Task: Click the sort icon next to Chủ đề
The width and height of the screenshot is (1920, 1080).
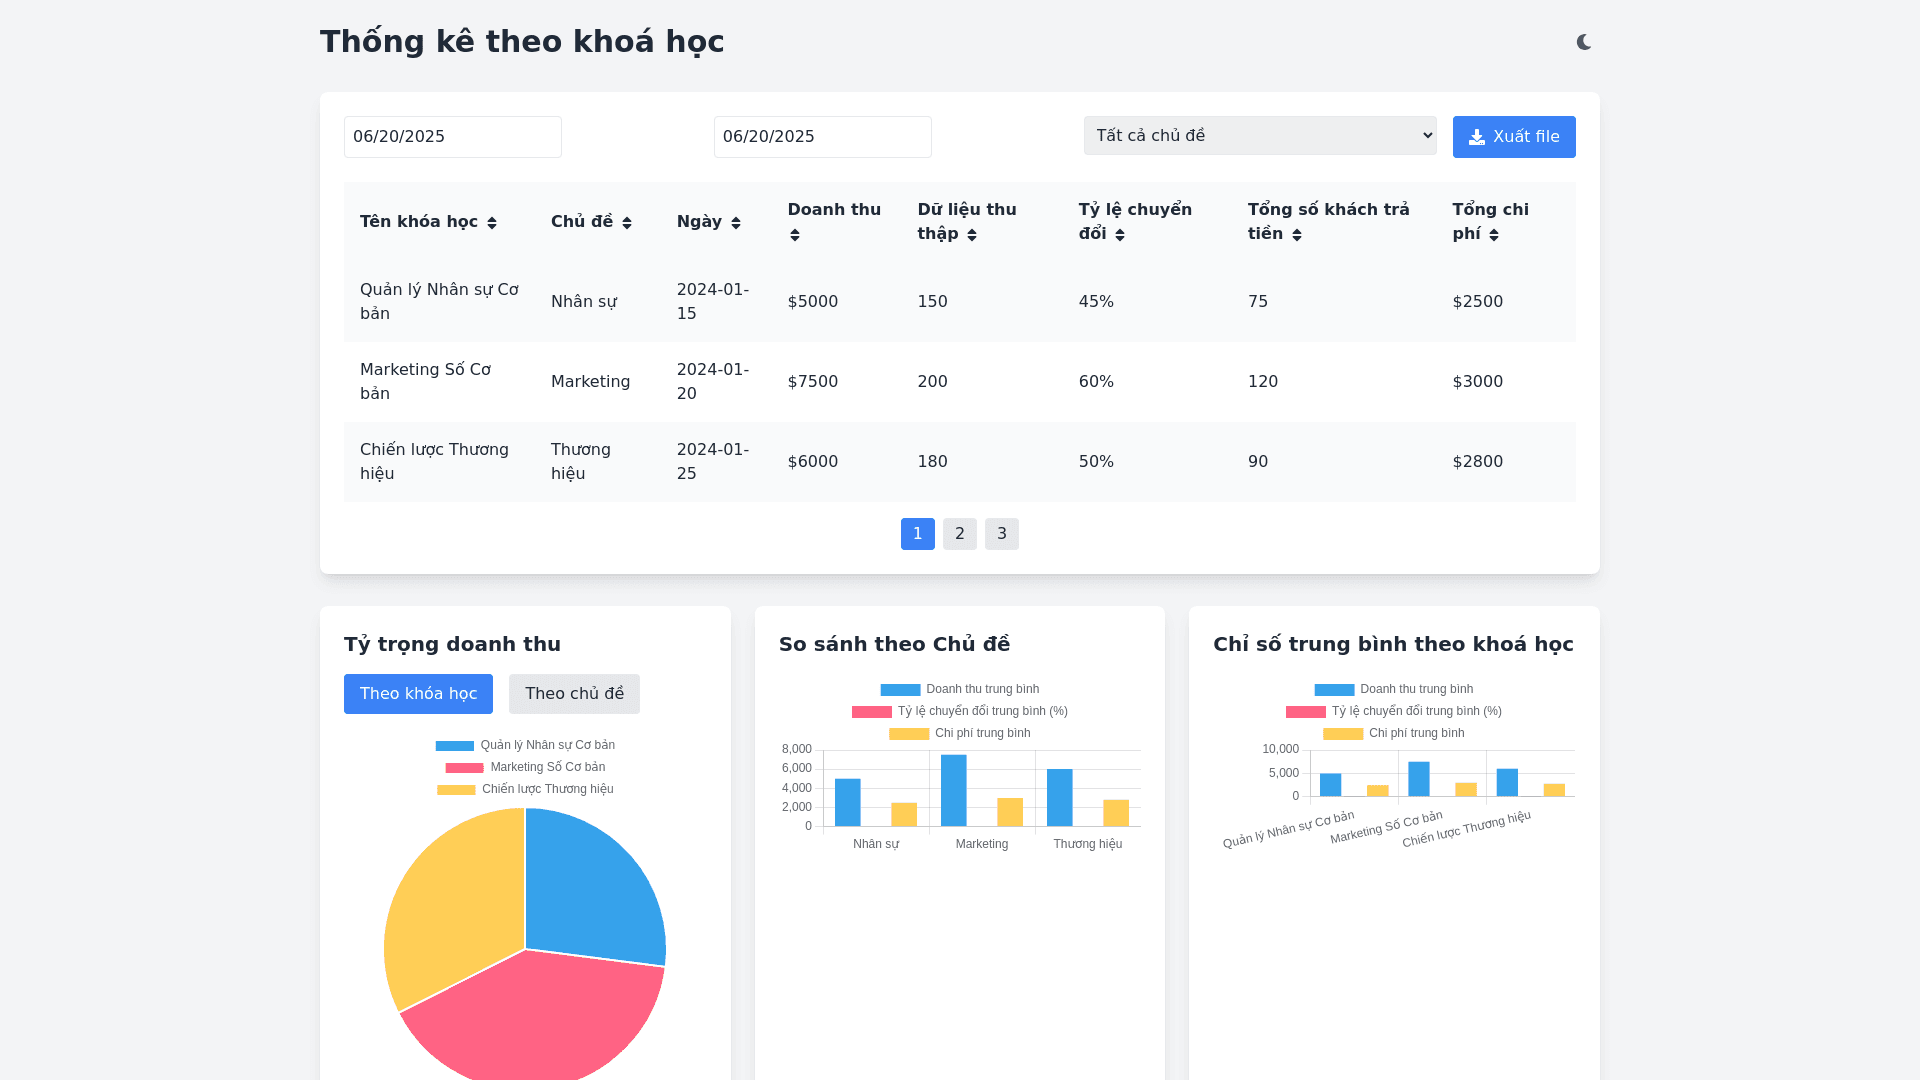Action: tap(627, 223)
